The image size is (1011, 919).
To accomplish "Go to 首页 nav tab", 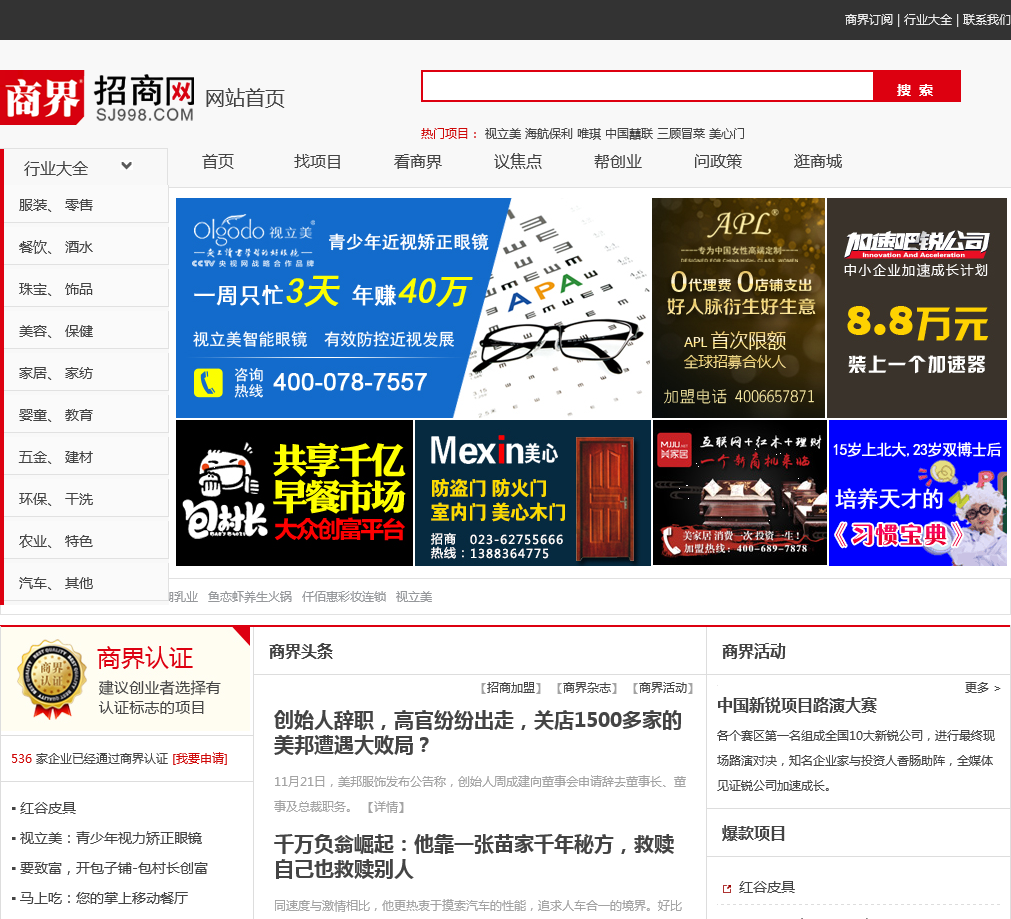I will [x=218, y=161].
